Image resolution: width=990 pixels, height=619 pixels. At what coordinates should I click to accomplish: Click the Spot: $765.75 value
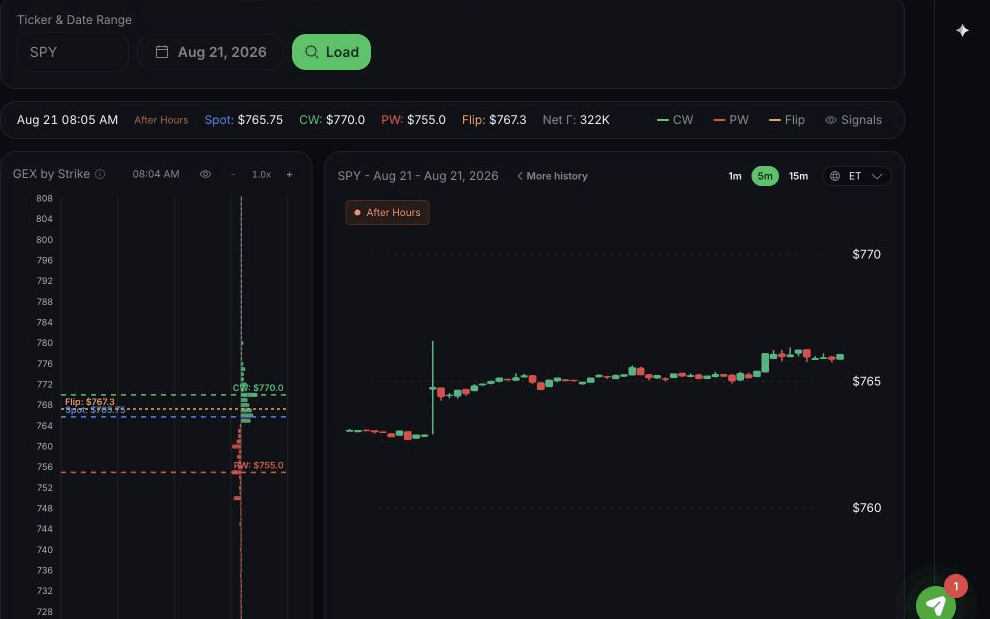(244, 120)
